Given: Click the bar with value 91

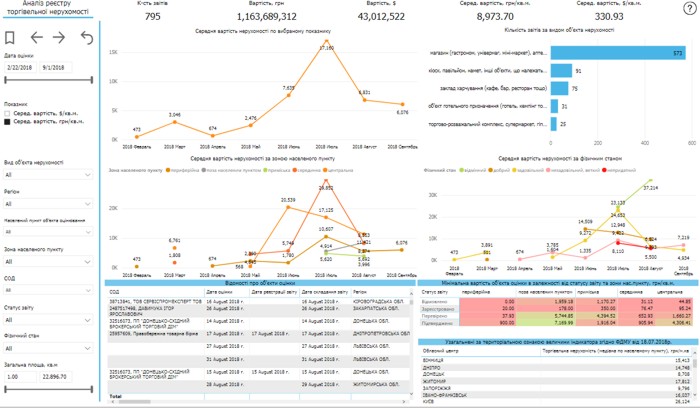Looking at the screenshot, I should pos(561,71).
